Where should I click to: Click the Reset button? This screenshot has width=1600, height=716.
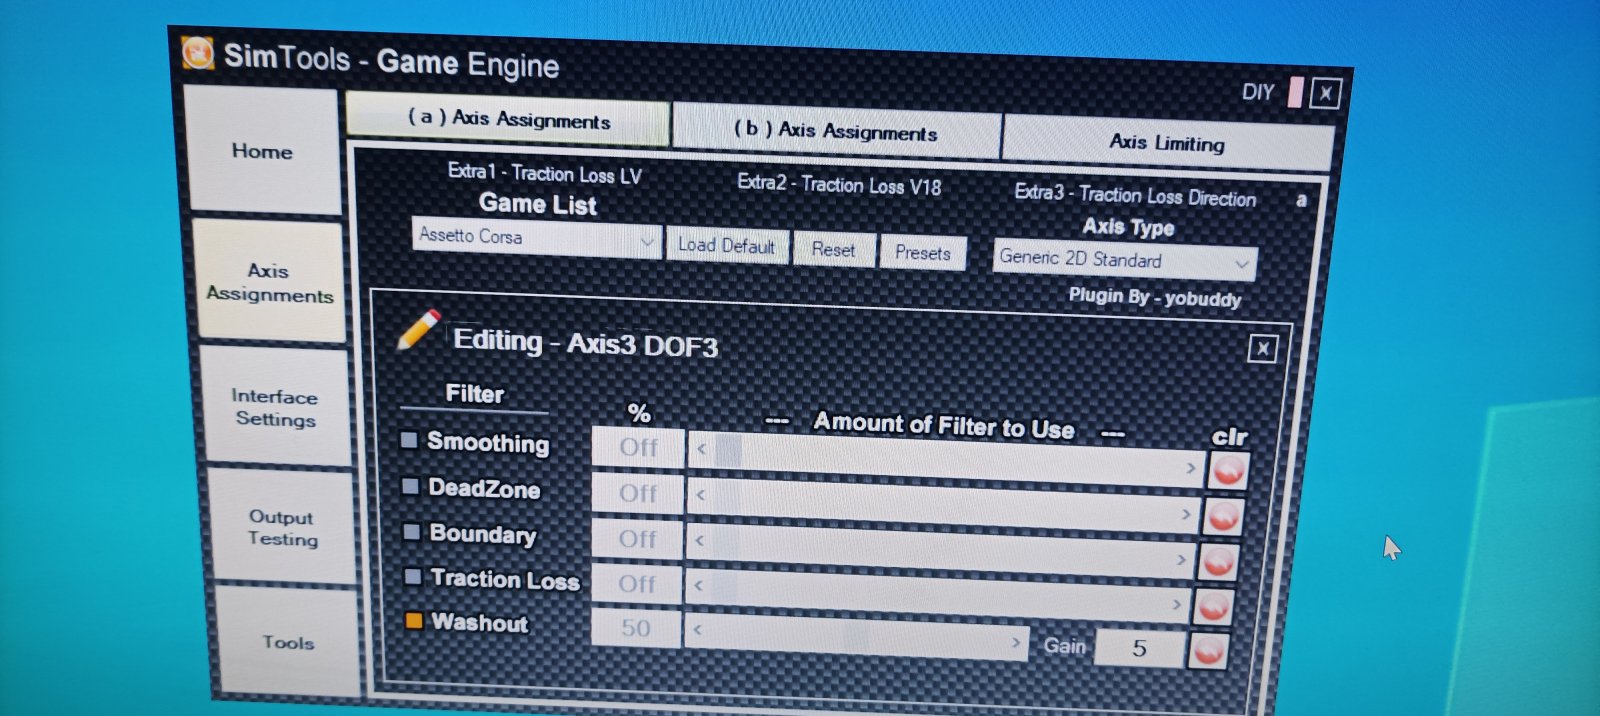(x=834, y=250)
